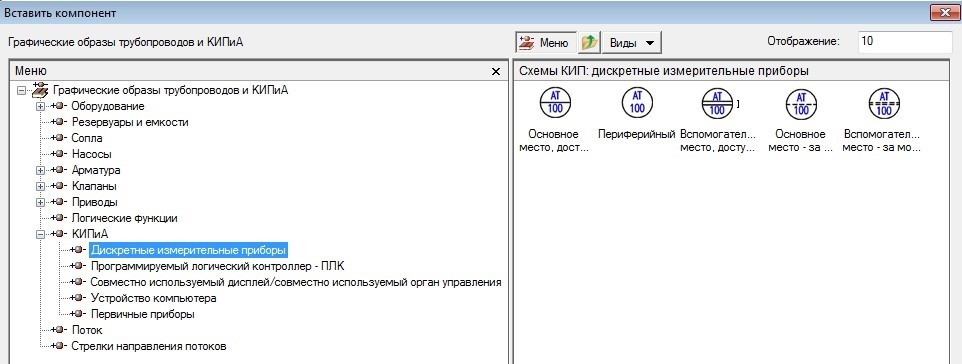
Task: Collapse the root 'Графические образы трубопроводов и КИПиА' node
Action: [21, 90]
